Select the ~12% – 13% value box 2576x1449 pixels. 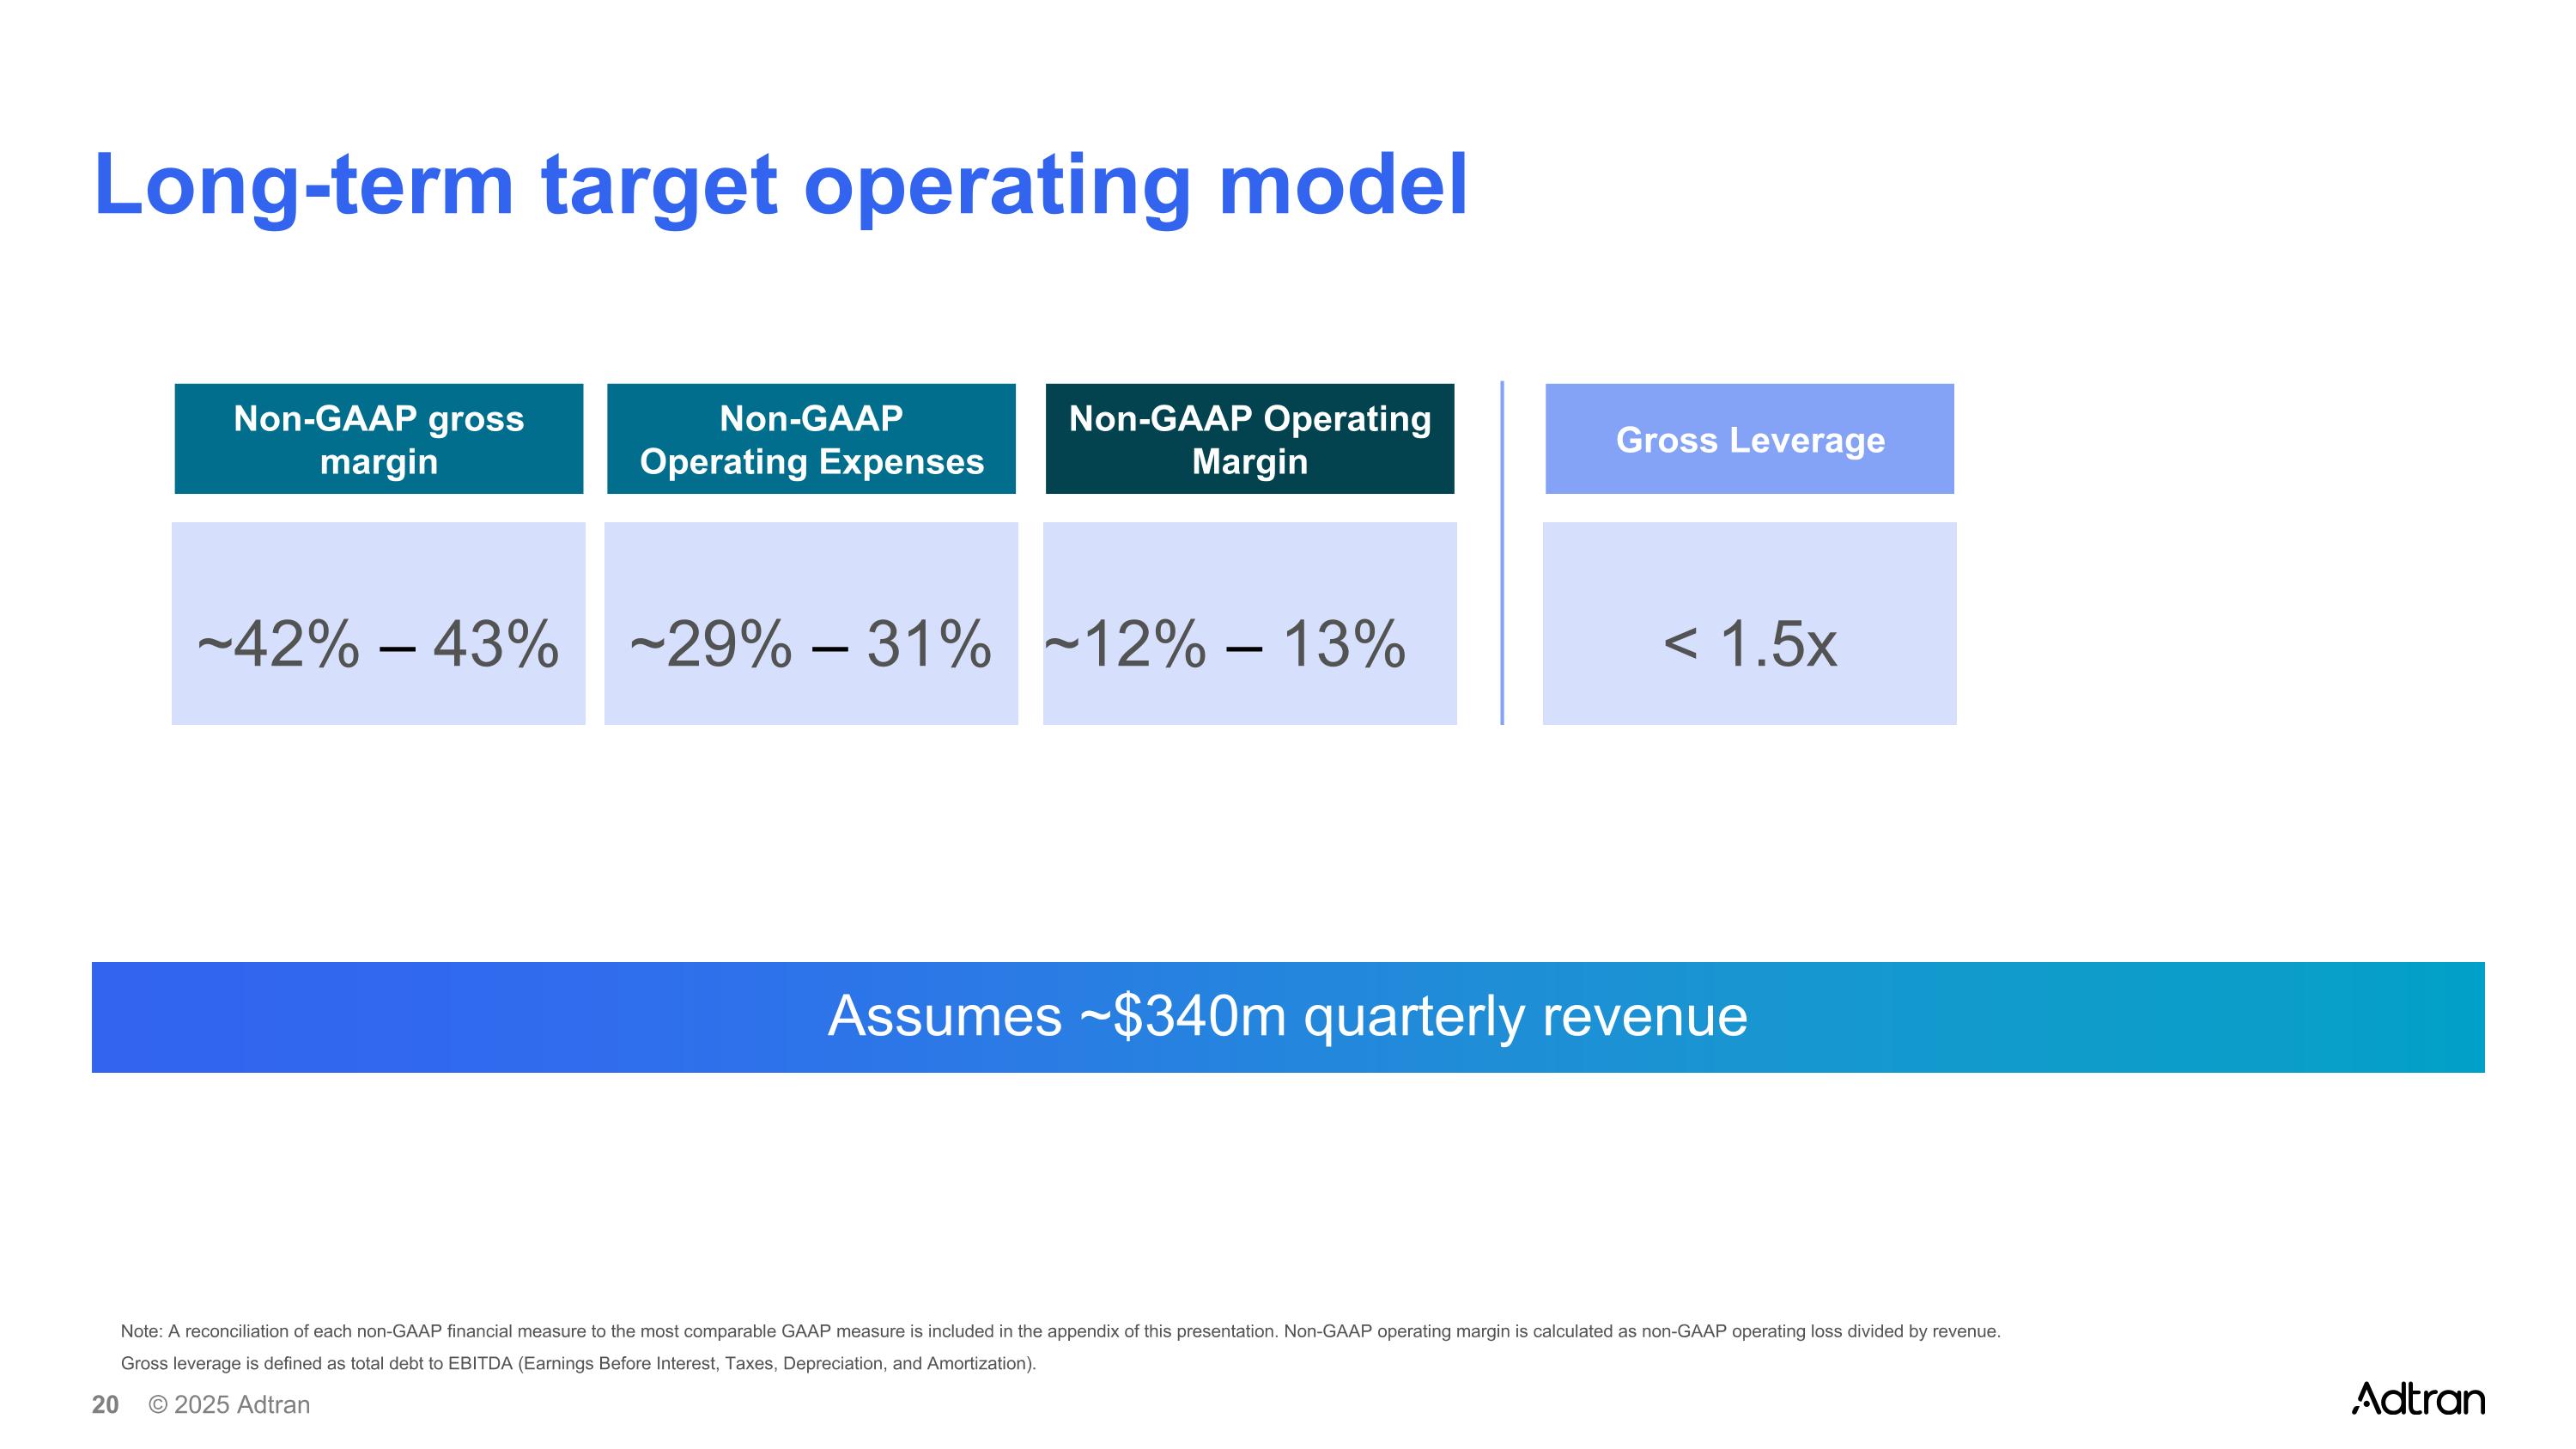[1249, 624]
